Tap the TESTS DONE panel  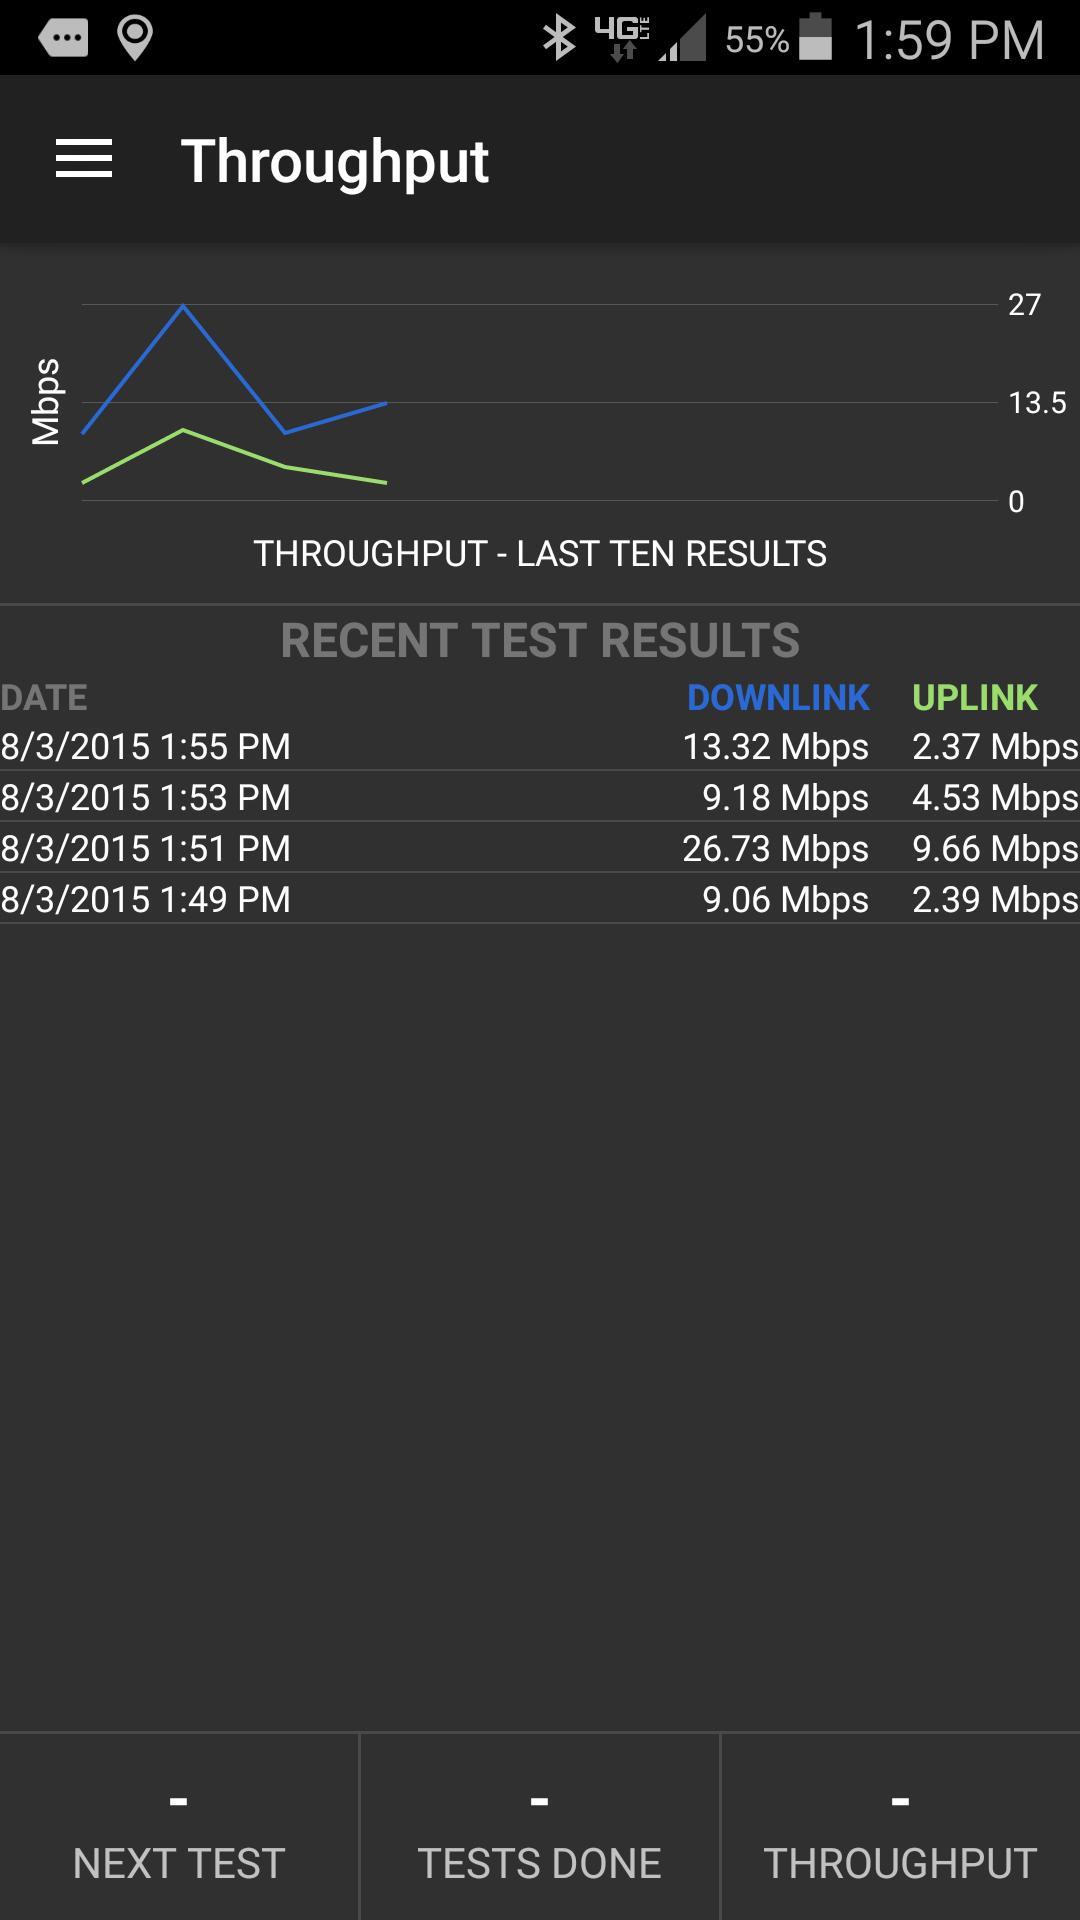pyautogui.click(x=539, y=1828)
